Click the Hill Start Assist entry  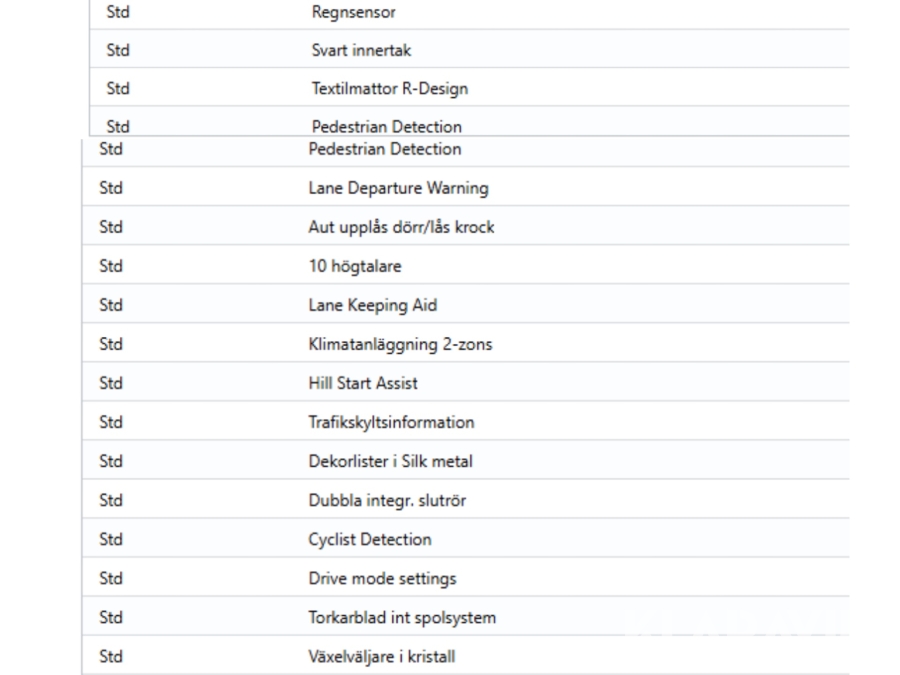coord(363,383)
